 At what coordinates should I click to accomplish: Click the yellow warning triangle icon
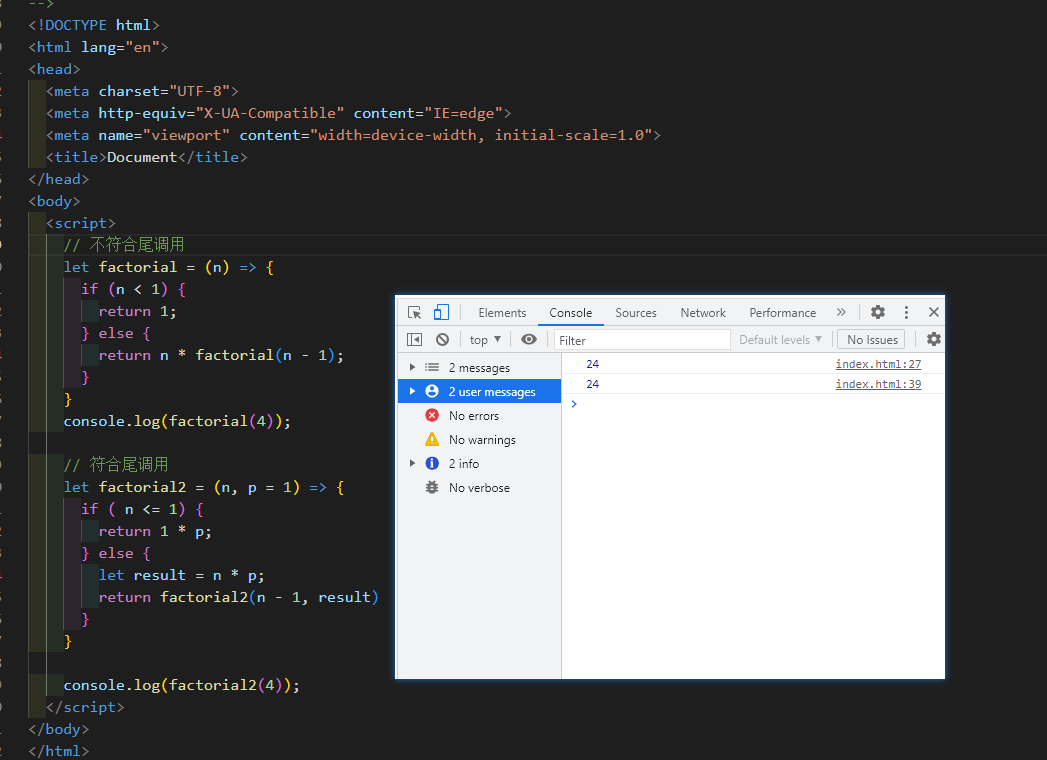[x=432, y=439]
